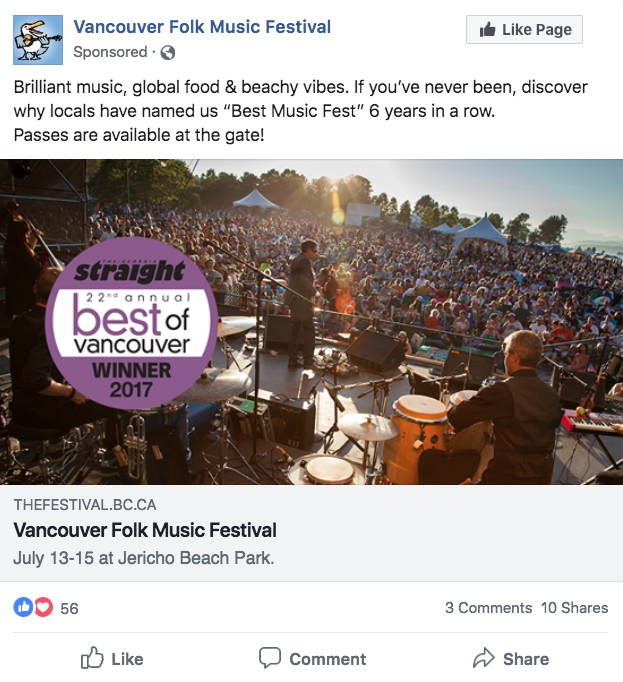
Task: Click the July 13-15 Jericho Beach Park description
Action: point(144,558)
